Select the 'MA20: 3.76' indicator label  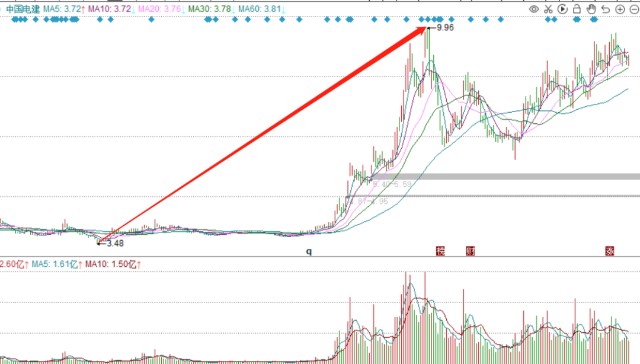tap(160, 9)
